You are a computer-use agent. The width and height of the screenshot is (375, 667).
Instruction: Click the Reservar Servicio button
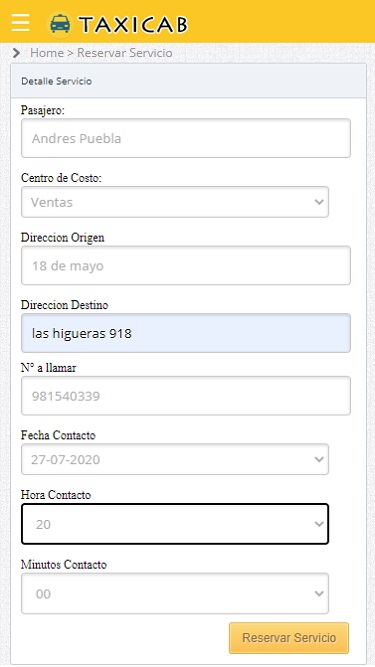pyautogui.click(x=289, y=638)
